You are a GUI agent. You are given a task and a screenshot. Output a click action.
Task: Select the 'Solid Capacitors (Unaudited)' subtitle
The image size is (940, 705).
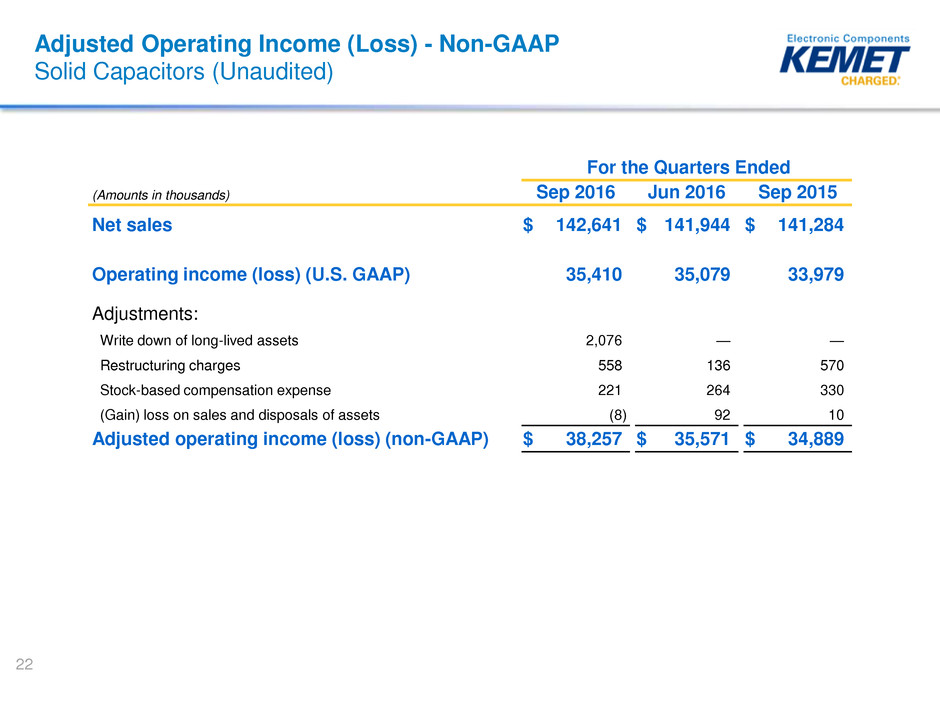coord(183,71)
